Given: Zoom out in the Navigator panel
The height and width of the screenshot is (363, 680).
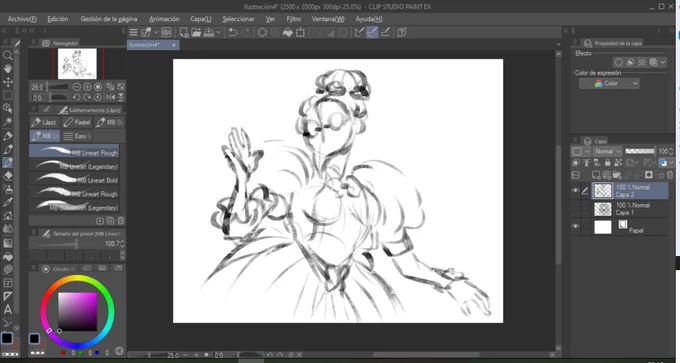Looking at the screenshot, I should pyautogui.click(x=76, y=87).
